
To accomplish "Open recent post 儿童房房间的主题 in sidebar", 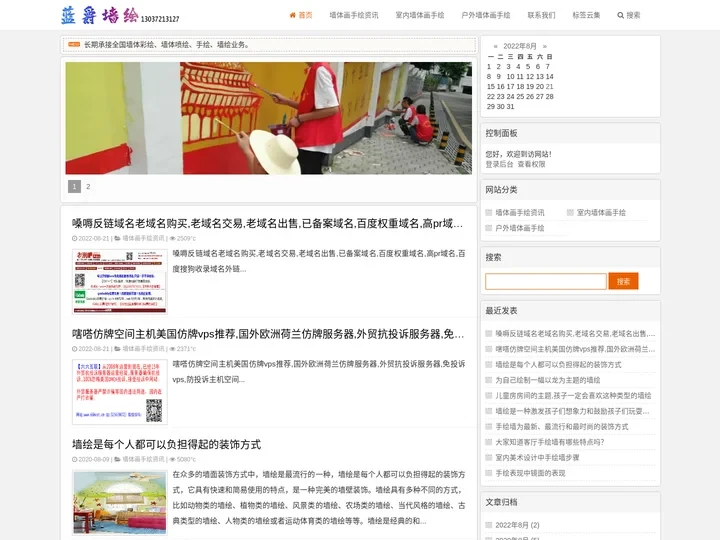I will click(x=573, y=396).
